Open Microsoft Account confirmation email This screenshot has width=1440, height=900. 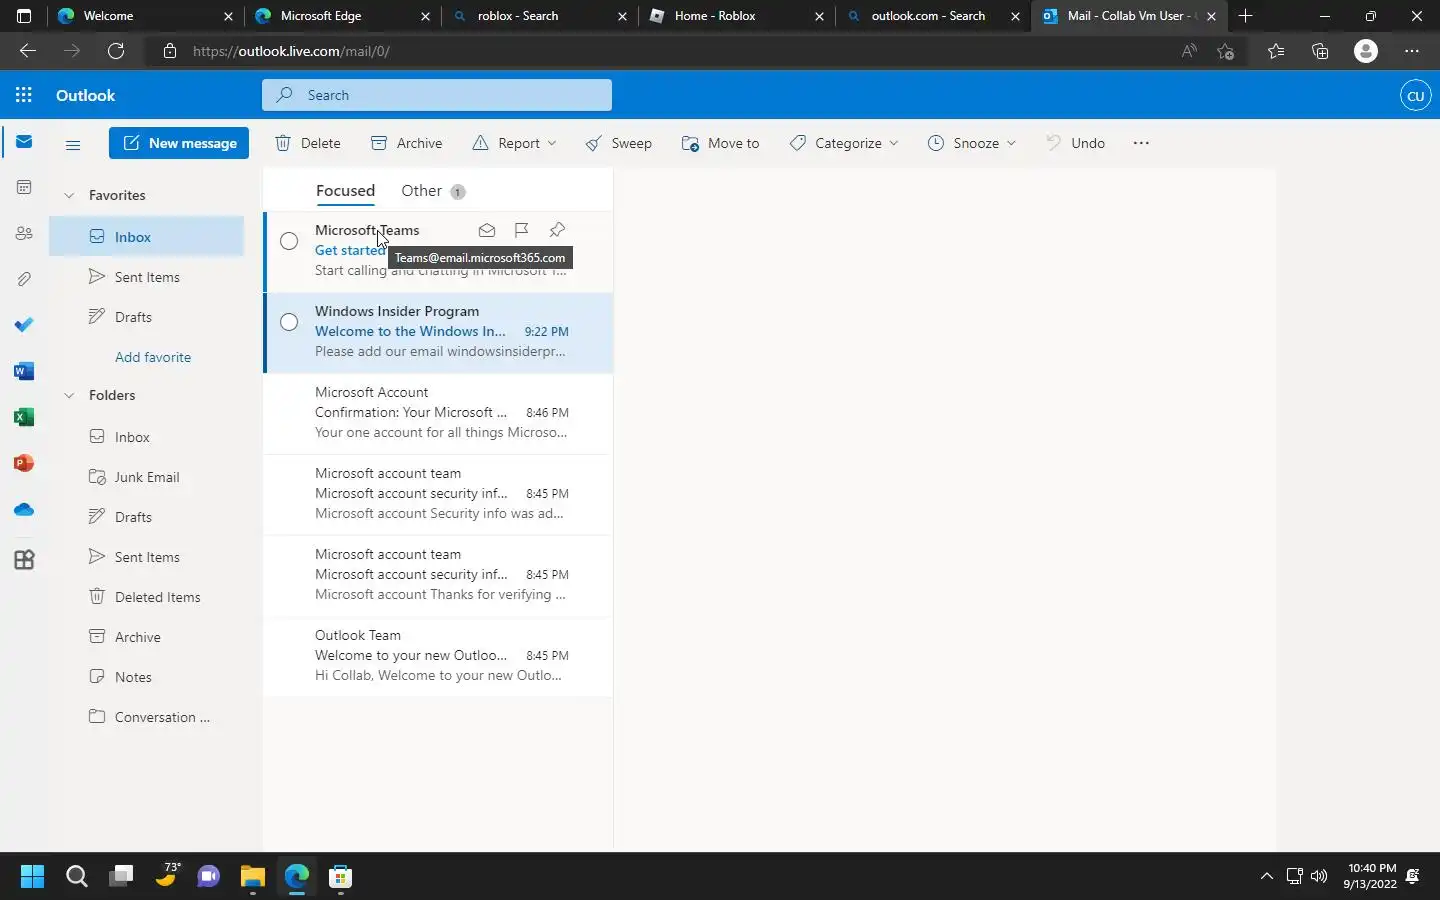438,412
